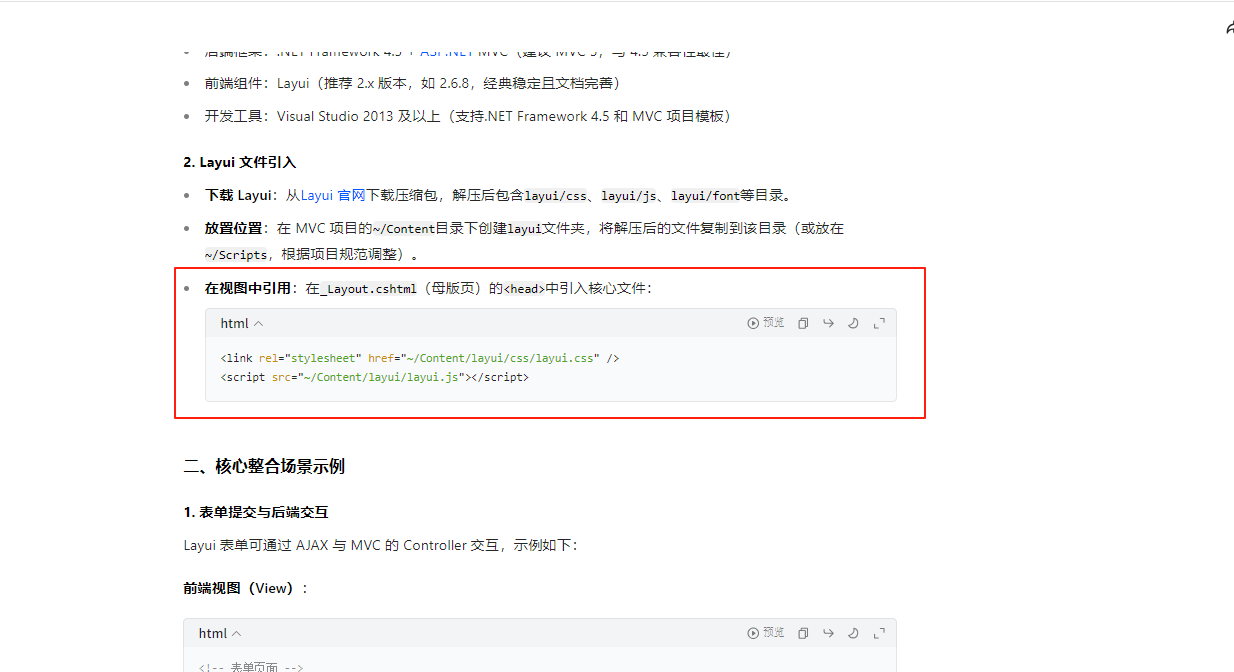
Task: Click the inline code _Layout.cshtml
Action: point(369,289)
